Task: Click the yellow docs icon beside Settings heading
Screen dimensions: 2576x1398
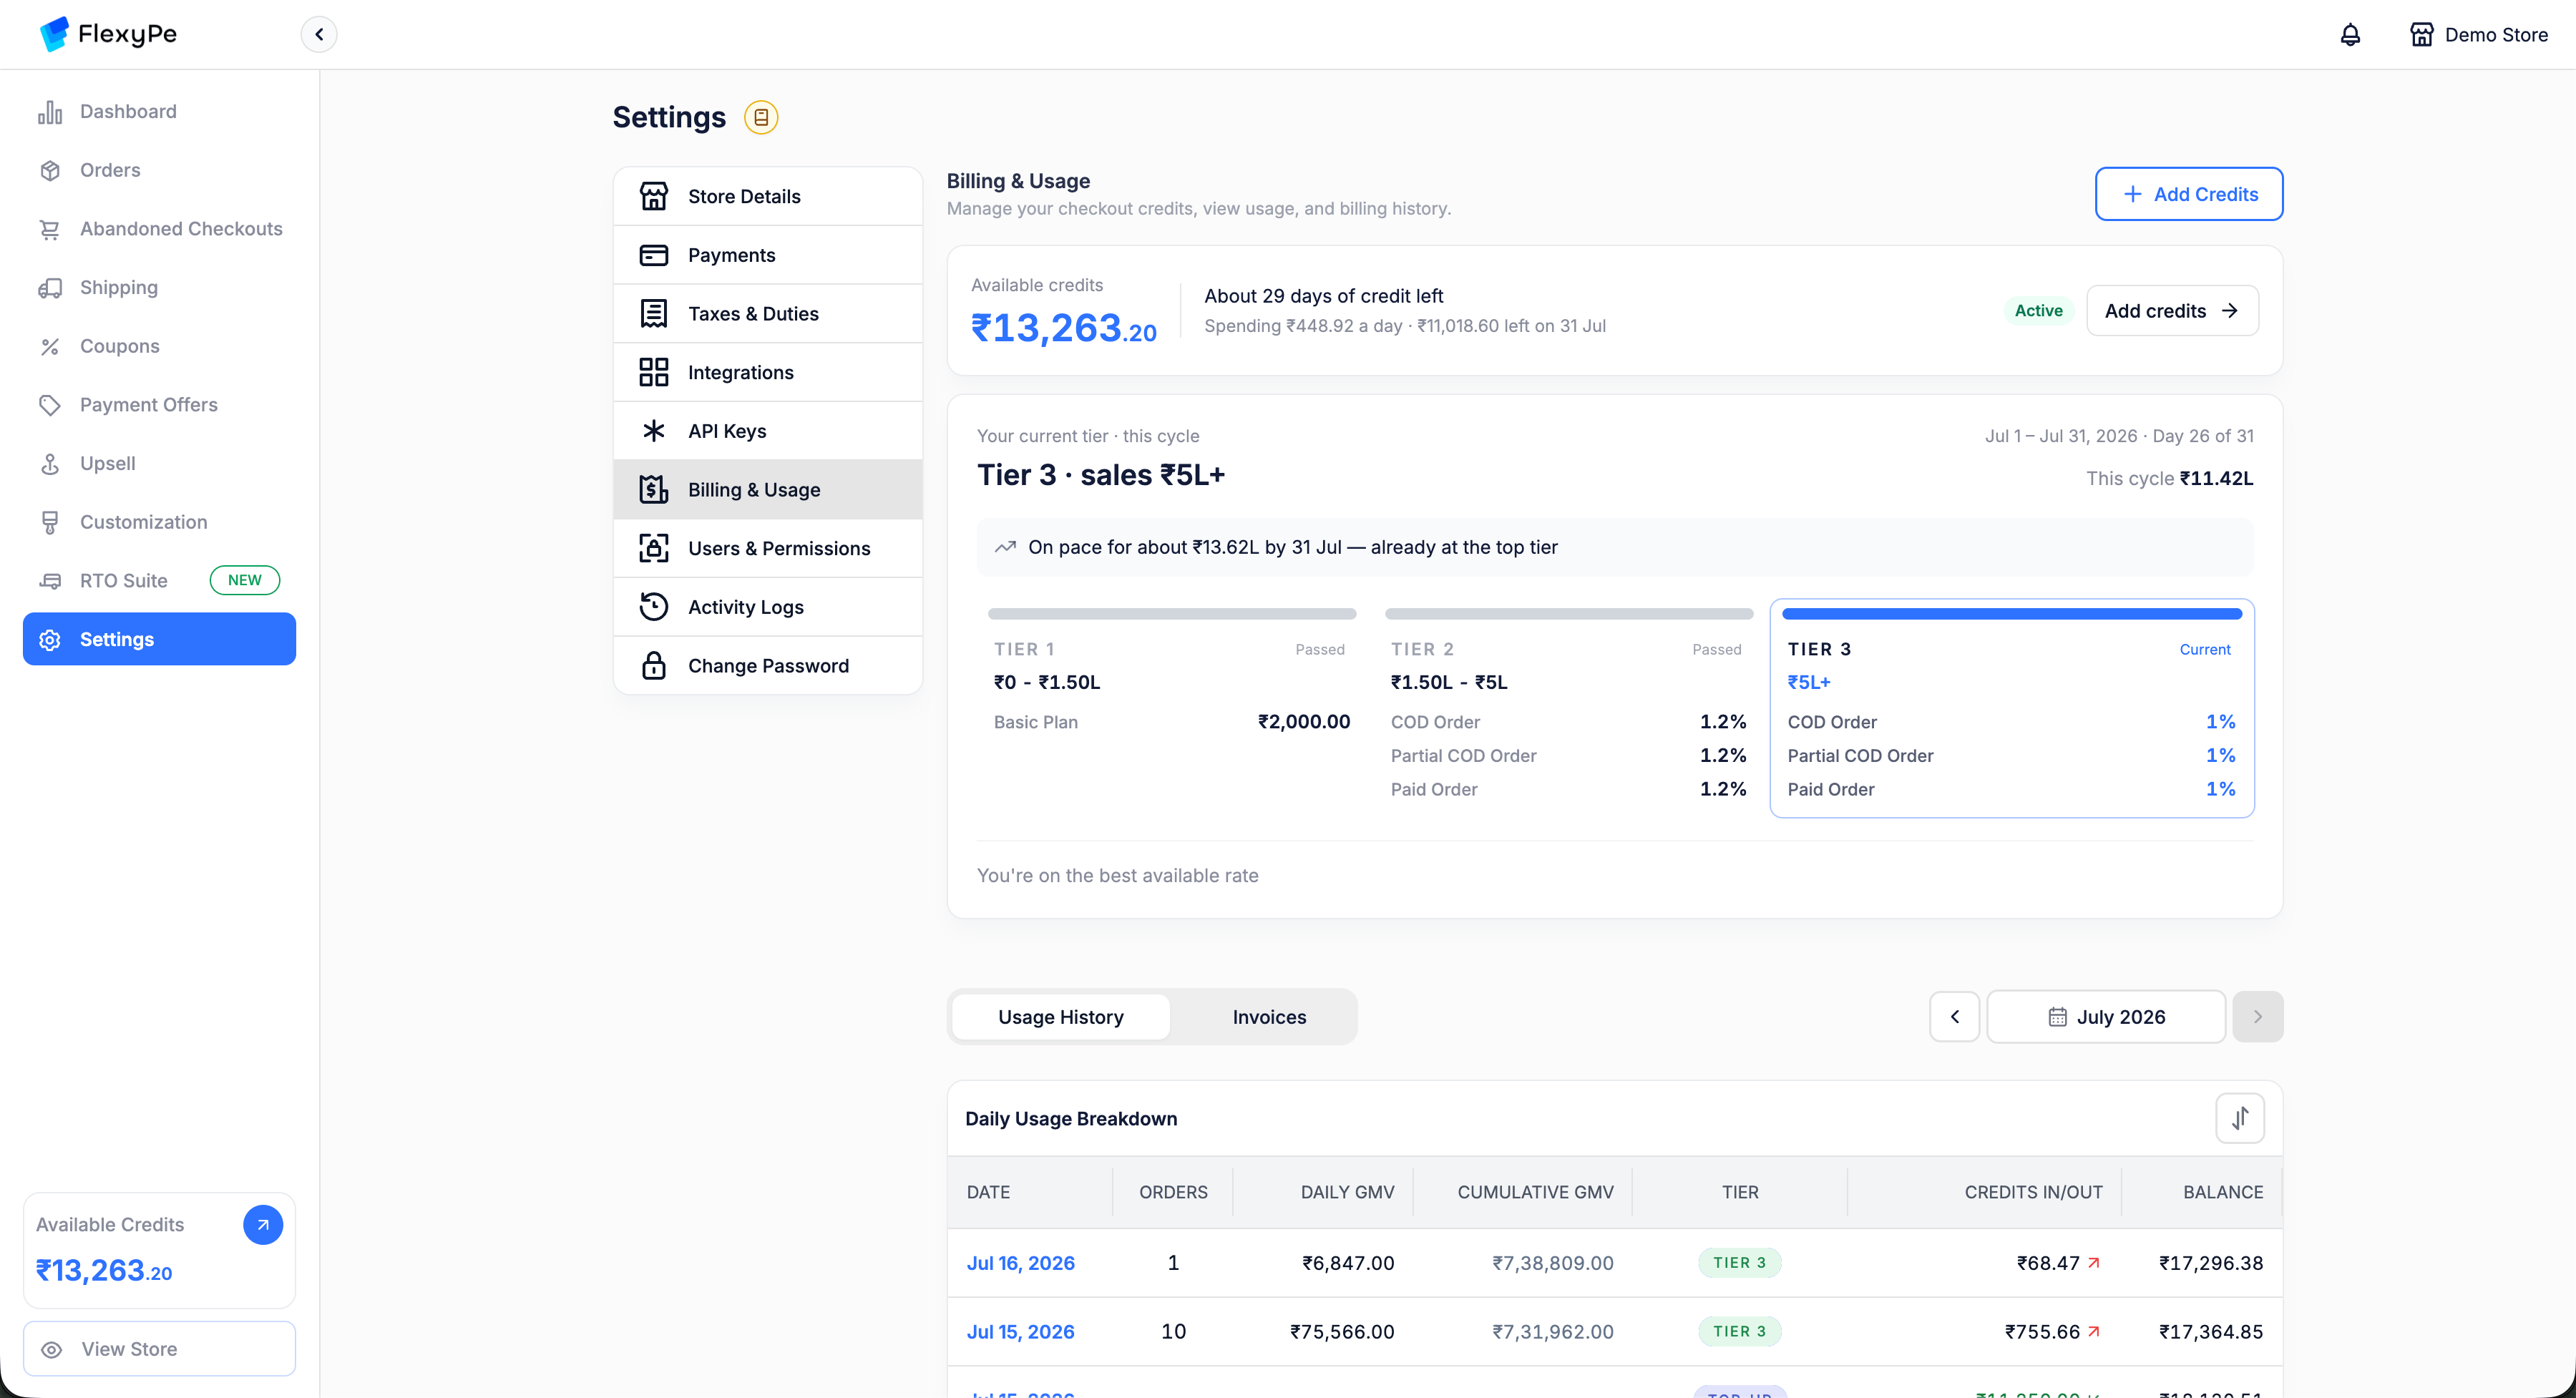Action: 761,117
